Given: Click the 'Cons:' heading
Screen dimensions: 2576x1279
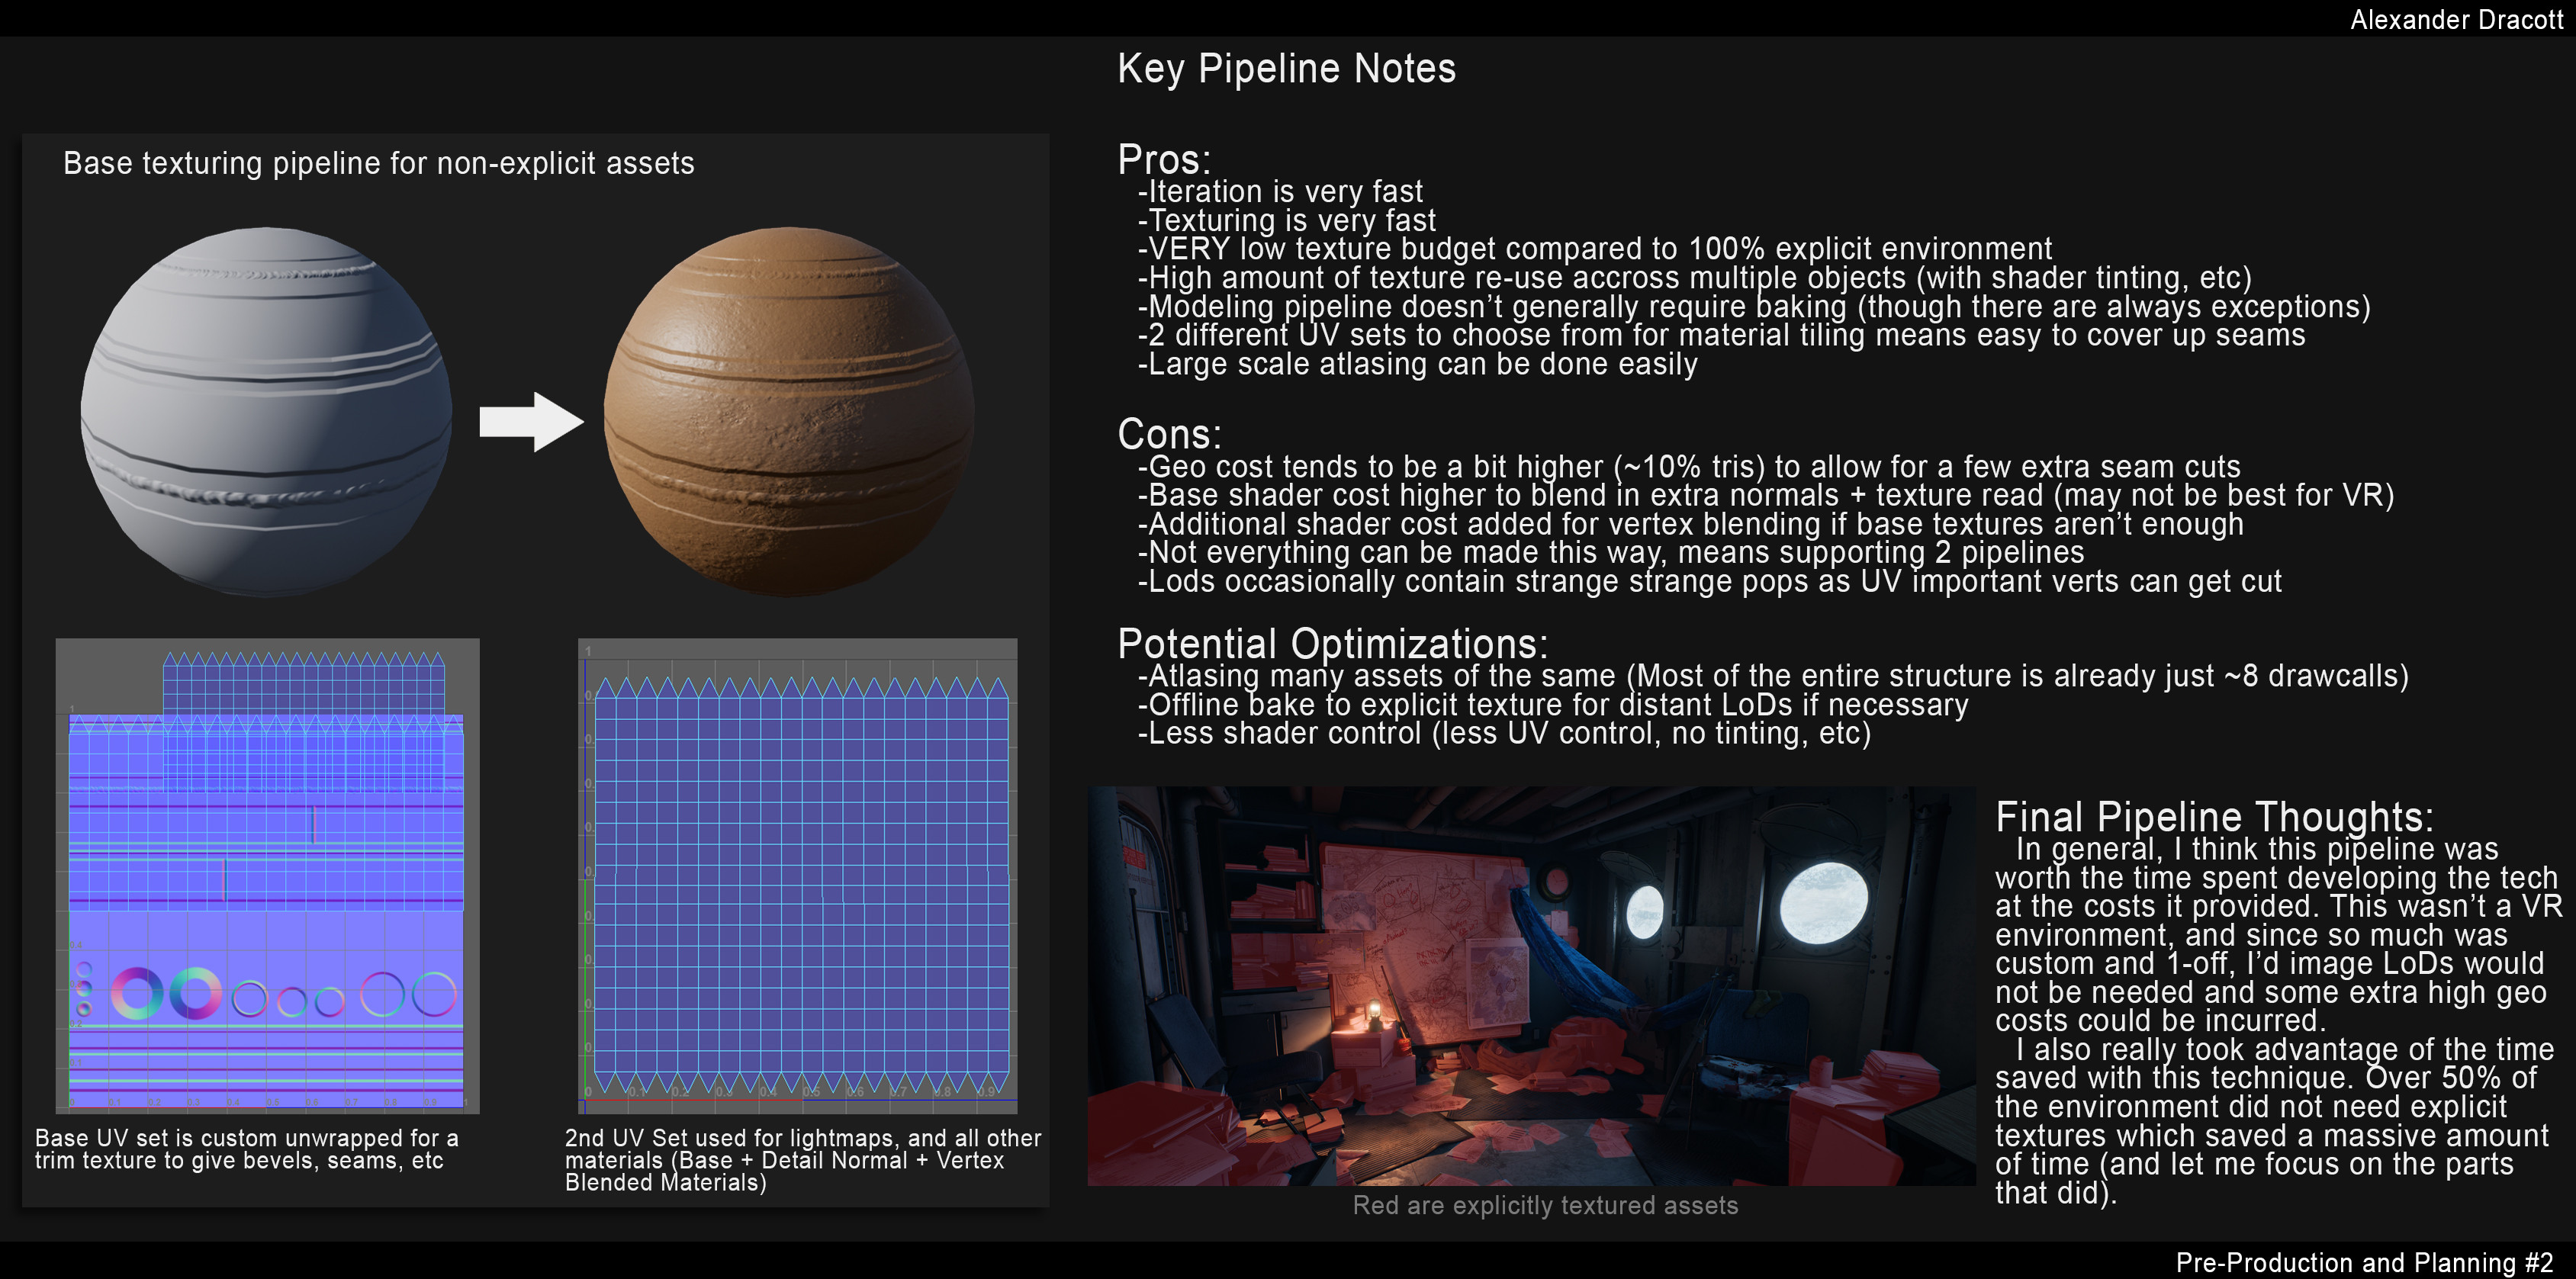Looking at the screenshot, I should tap(1169, 434).
